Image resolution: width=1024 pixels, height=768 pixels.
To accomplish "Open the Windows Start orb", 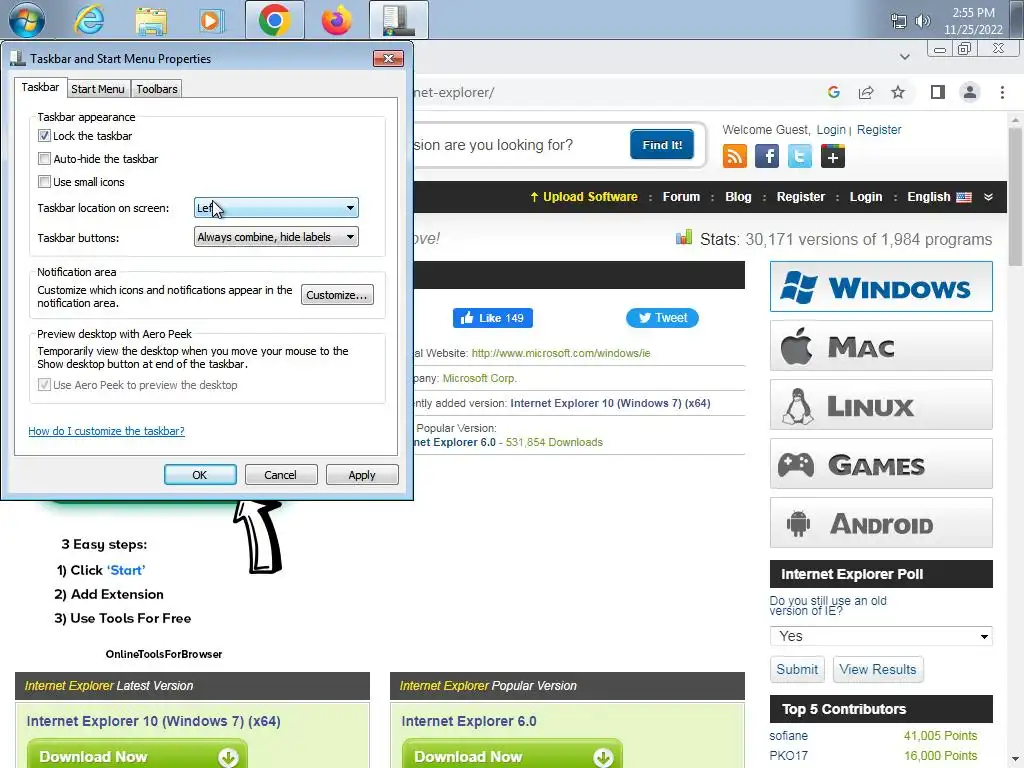I will click(27, 20).
